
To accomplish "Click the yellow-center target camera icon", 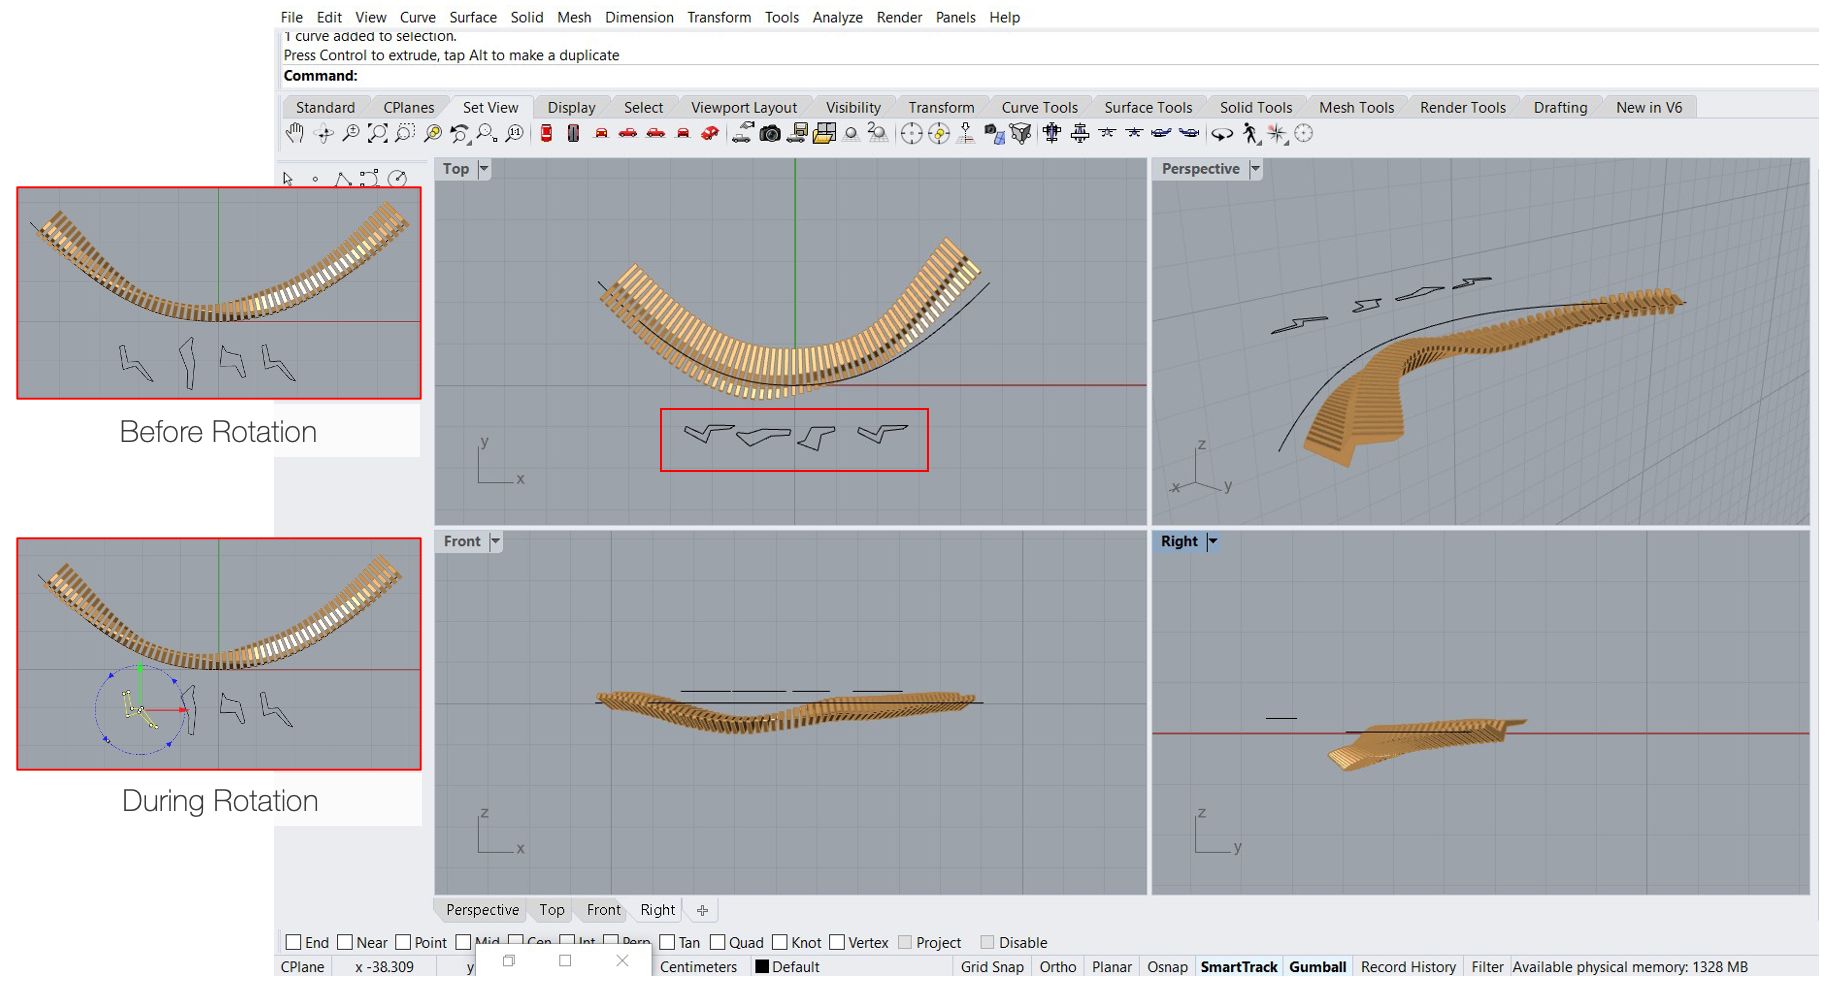I will click(x=939, y=133).
